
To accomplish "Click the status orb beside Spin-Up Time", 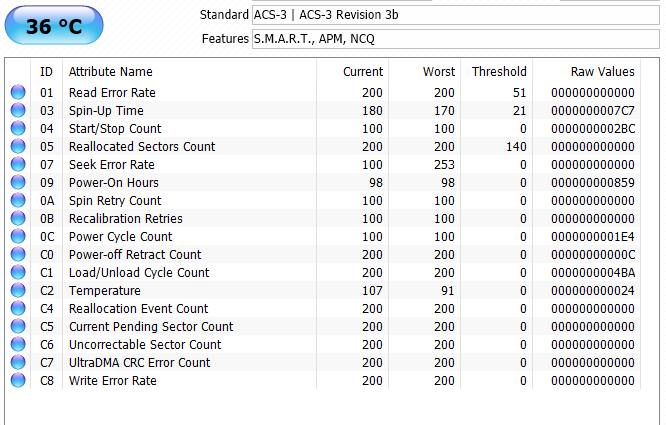I will pos(18,111).
